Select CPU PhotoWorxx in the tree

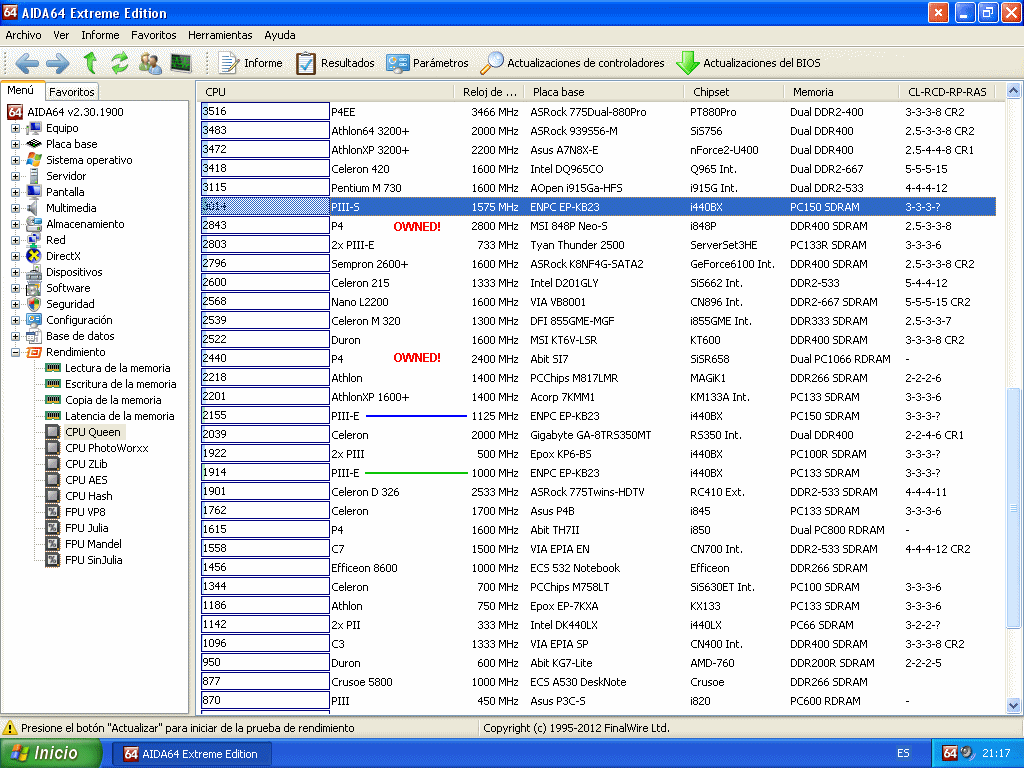pos(106,448)
